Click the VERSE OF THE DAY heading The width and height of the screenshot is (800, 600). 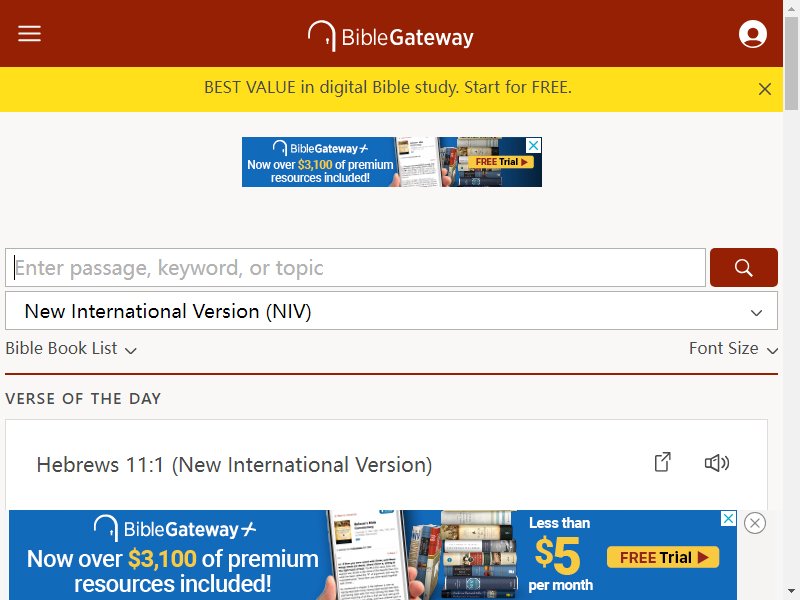pos(83,398)
